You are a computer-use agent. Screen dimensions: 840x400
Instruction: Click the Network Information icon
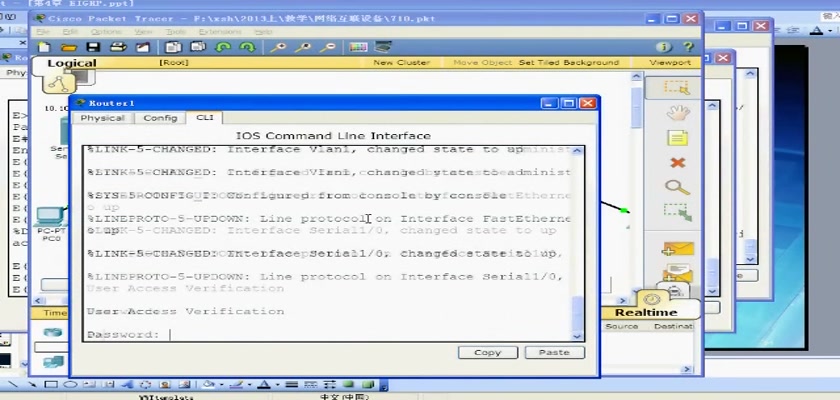(x=663, y=47)
